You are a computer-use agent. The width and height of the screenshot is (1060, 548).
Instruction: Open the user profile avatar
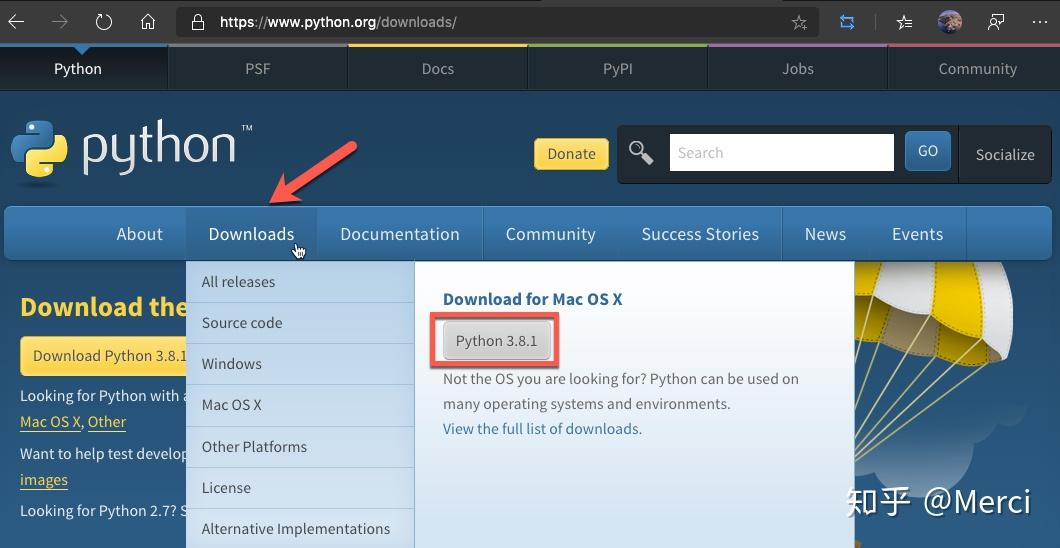pos(950,22)
